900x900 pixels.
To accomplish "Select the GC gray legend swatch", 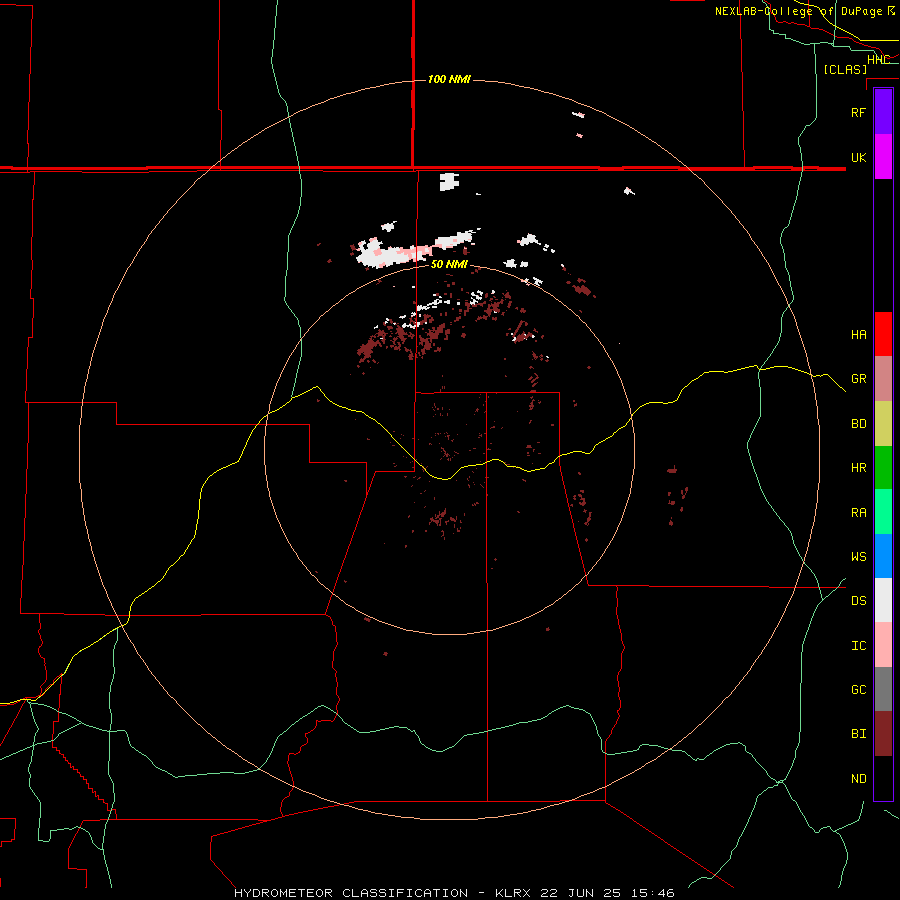I will [883, 689].
